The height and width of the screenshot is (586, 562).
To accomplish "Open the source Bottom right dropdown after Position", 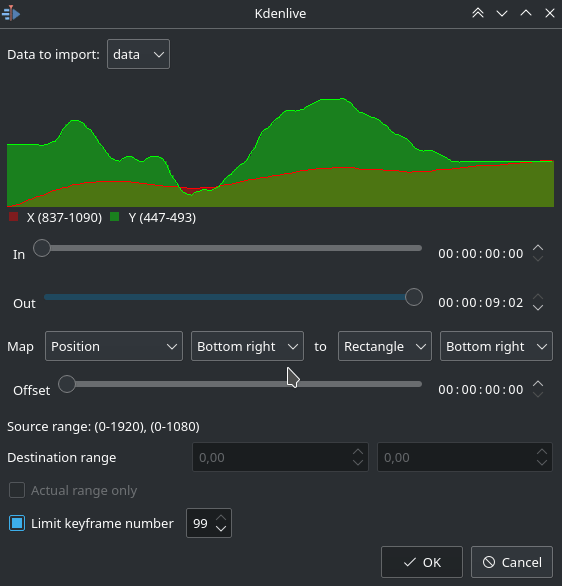I will 247,346.
